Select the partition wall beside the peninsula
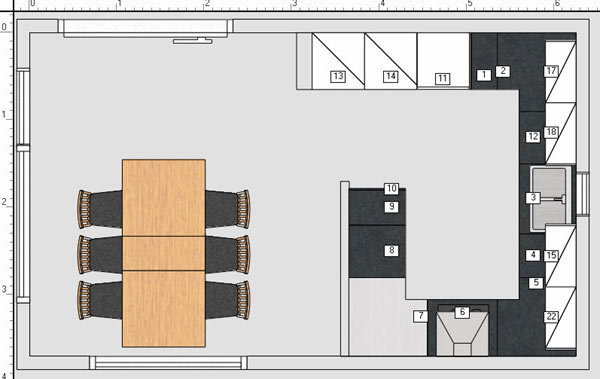The width and height of the screenshot is (600, 379). [345, 269]
